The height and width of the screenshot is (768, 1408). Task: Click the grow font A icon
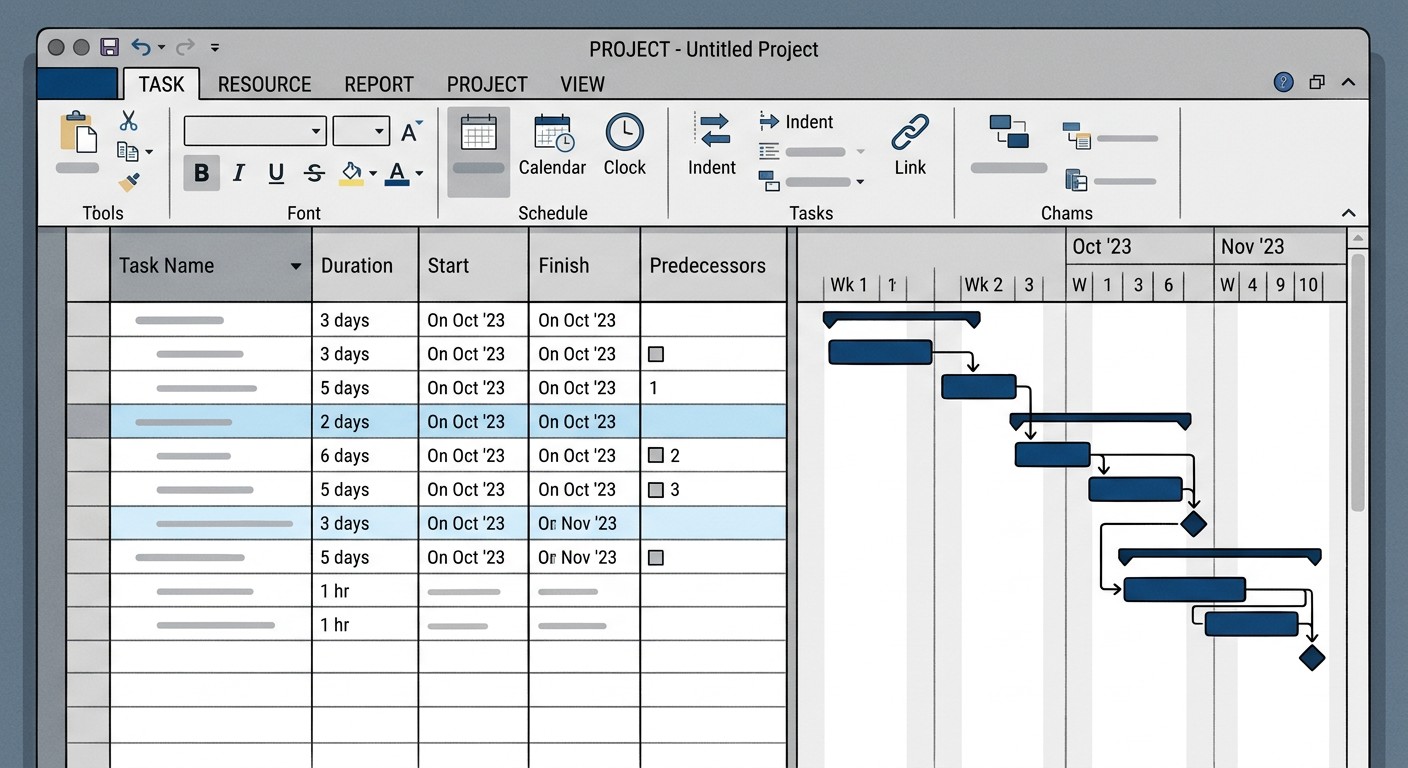(x=411, y=131)
